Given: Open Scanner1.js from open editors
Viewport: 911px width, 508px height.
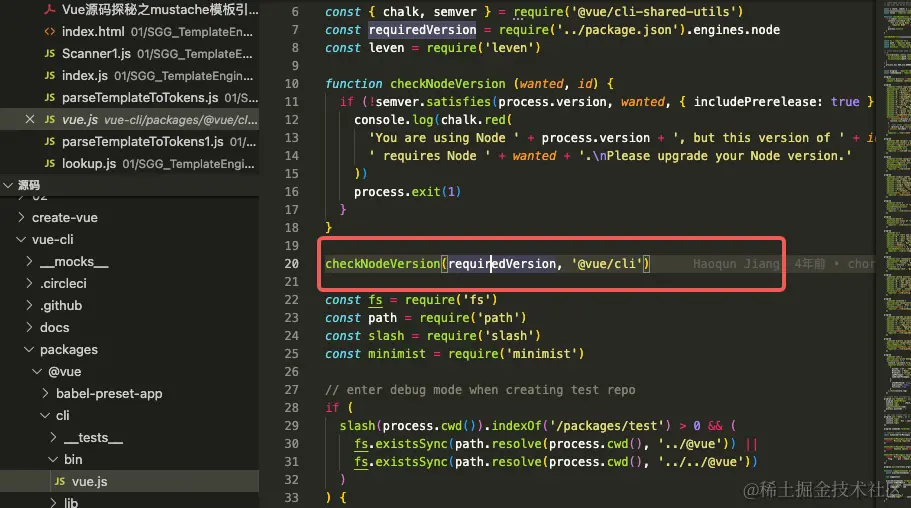Looking at the screenshot, I should point(129,53).
